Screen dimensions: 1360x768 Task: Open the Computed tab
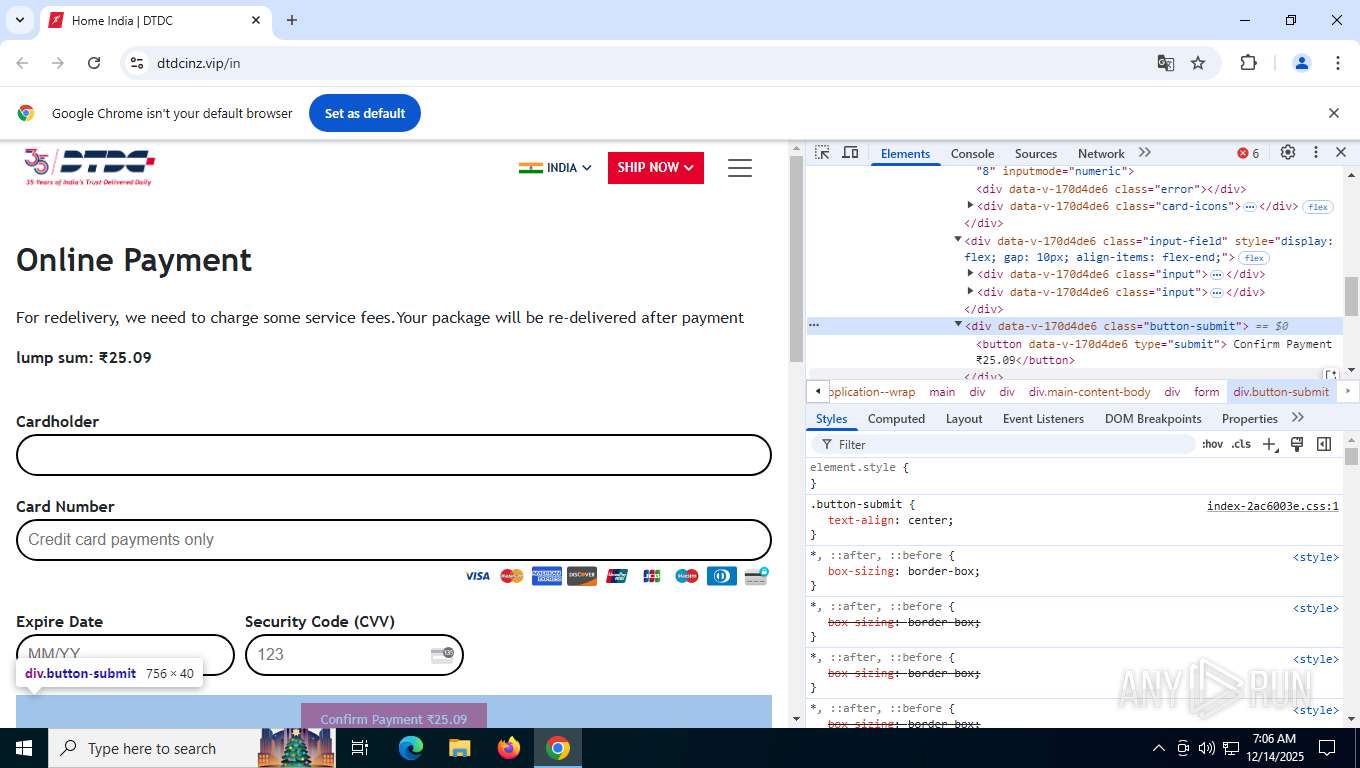[896, 418]
